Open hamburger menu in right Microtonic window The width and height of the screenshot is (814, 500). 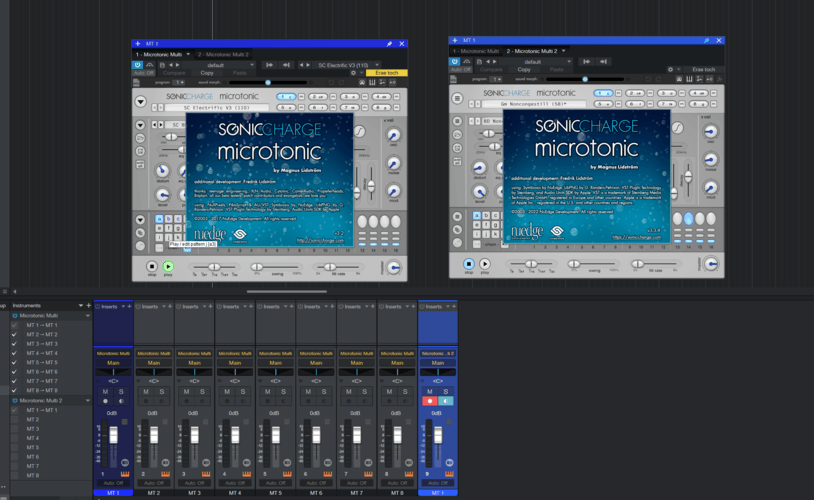pos(457,98)
